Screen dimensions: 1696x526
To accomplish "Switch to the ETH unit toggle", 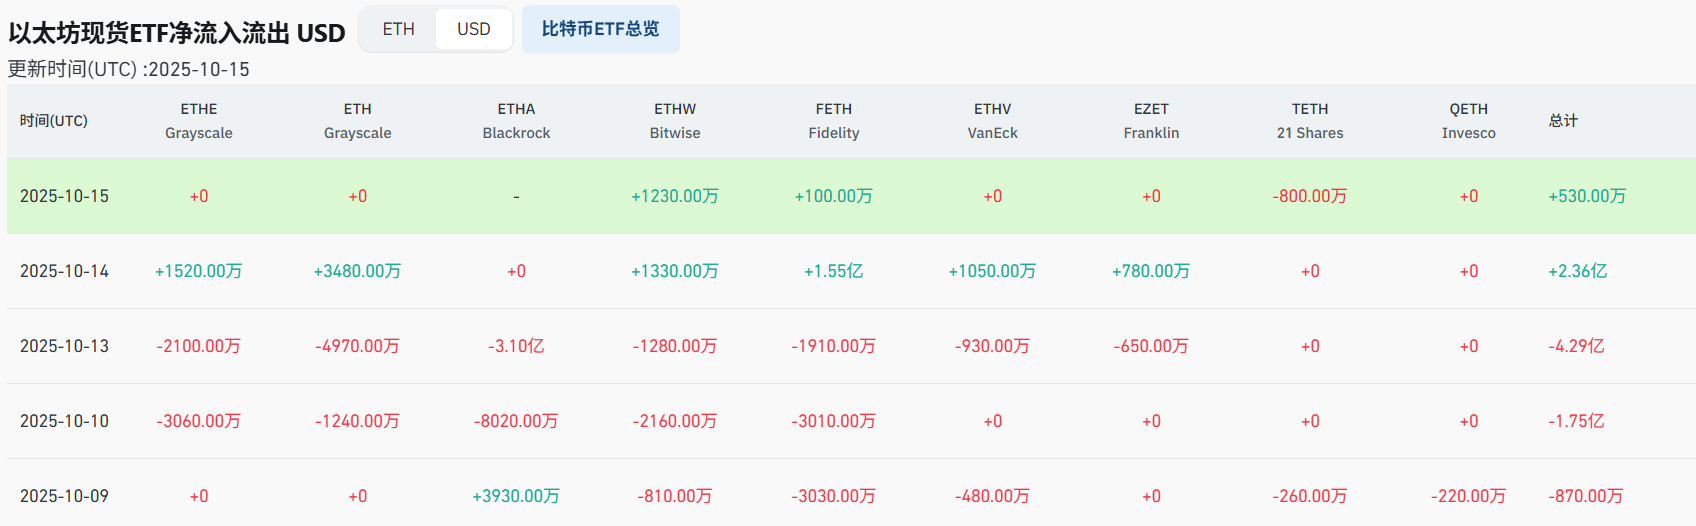I will (x=398, y=30).
